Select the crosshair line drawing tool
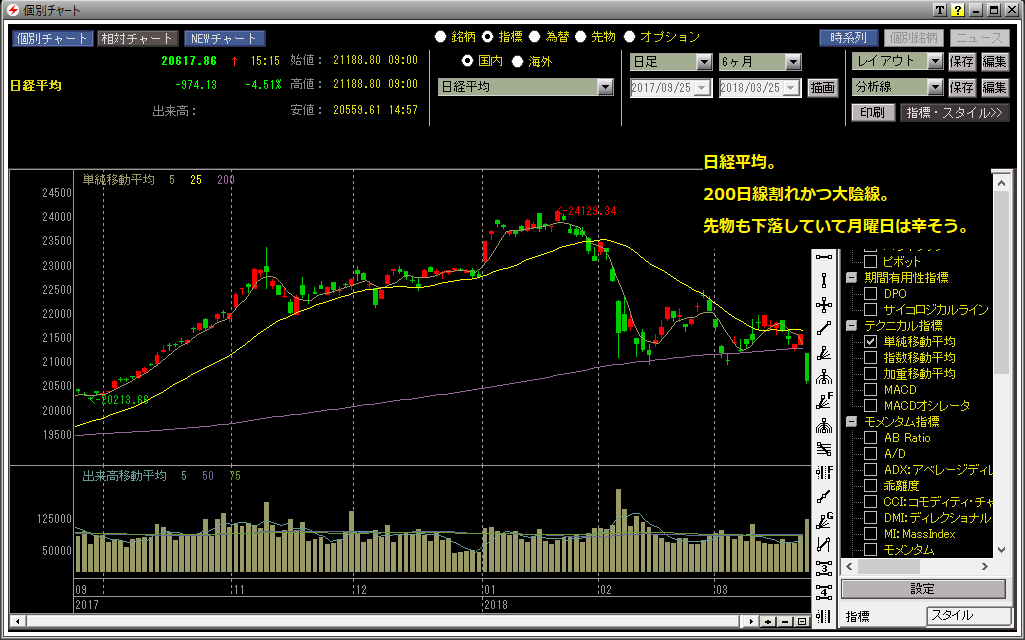 coord(824,305)
